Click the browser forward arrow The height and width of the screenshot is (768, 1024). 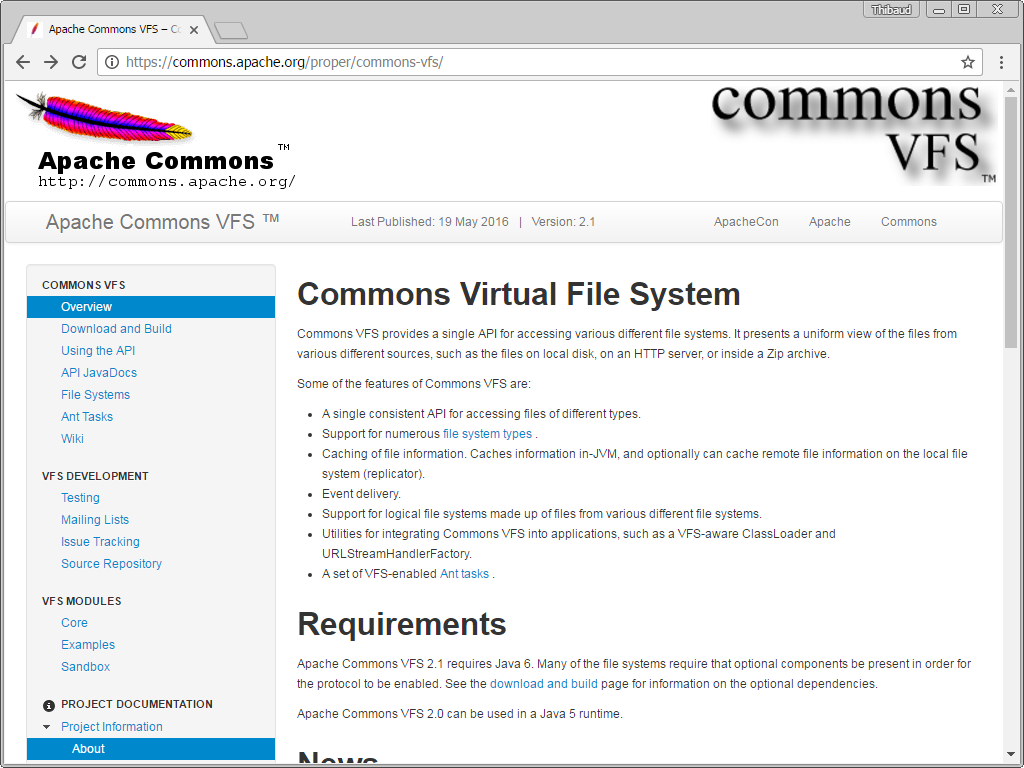pos(51,62)
